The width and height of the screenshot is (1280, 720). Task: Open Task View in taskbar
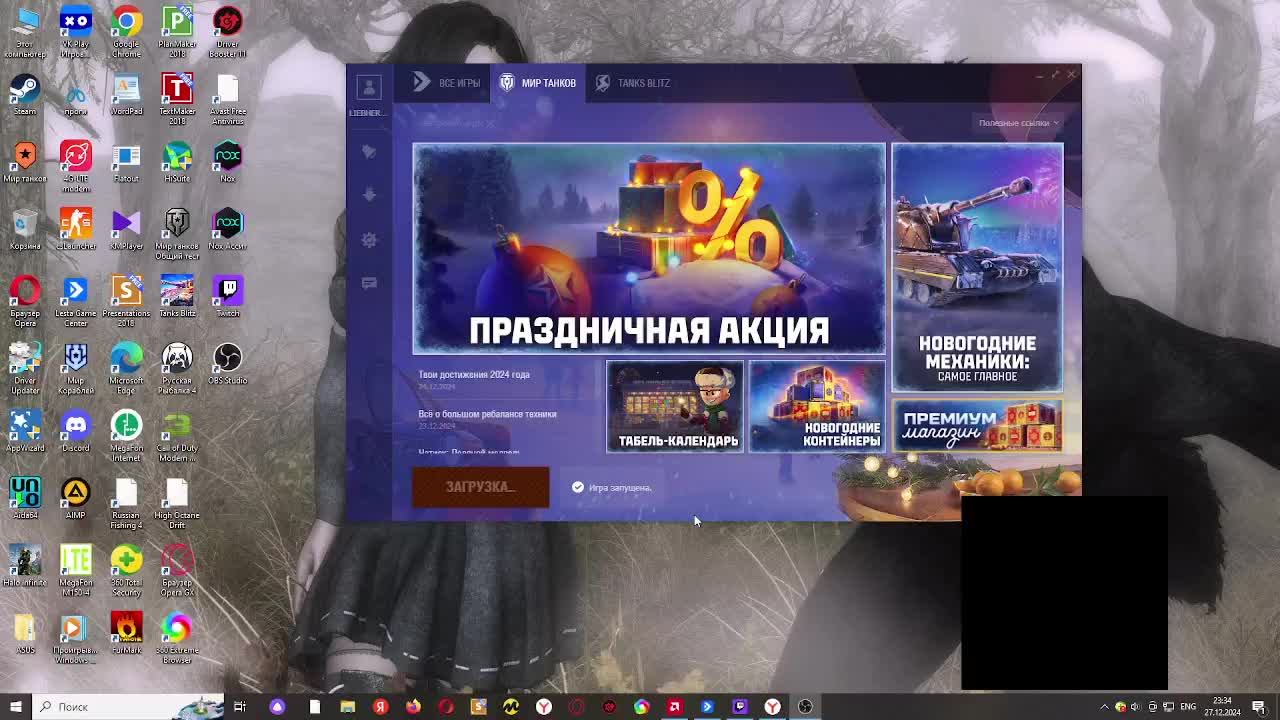[x=240, y=707]
